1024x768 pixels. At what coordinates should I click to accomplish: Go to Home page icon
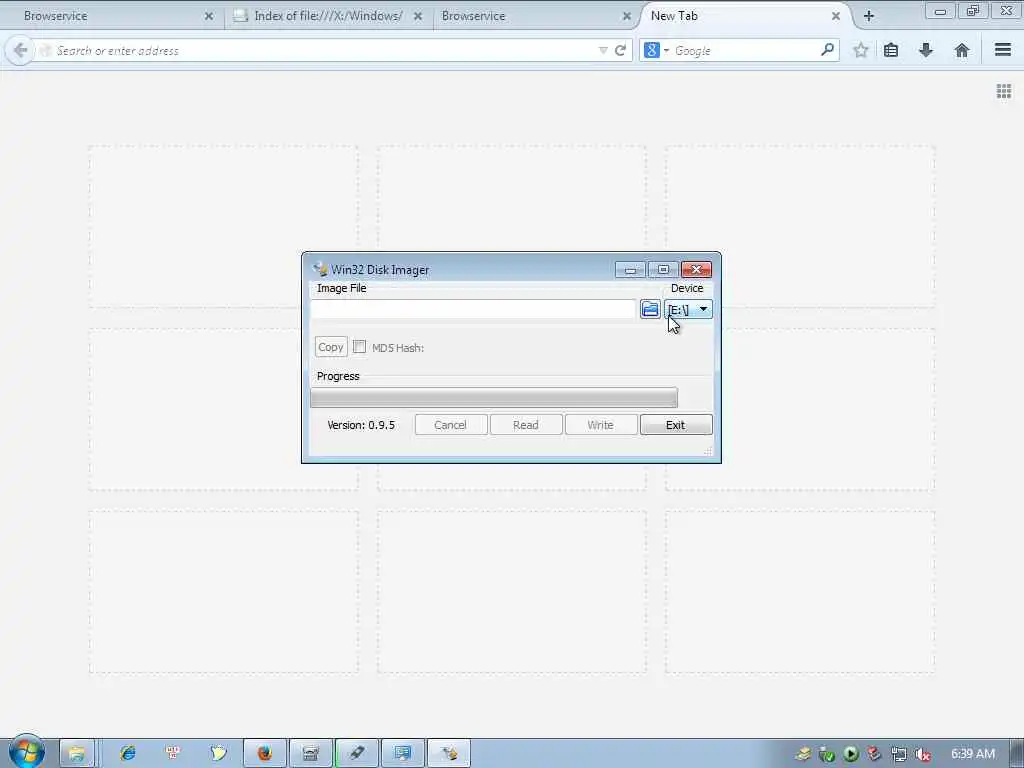coord(961,50)
